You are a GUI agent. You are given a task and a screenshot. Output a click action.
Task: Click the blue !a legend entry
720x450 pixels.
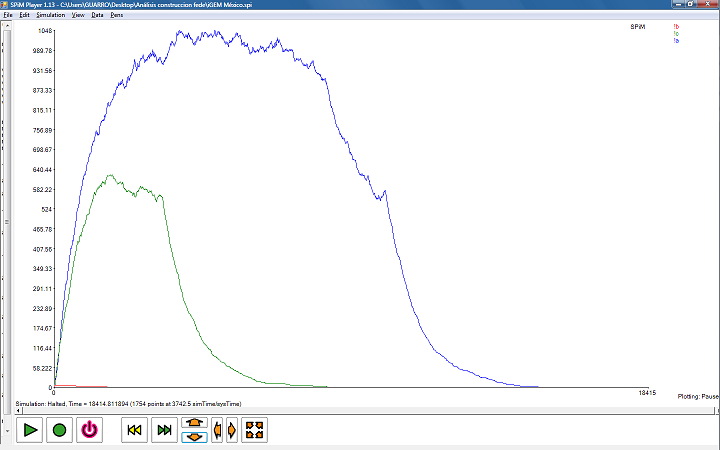676,40
